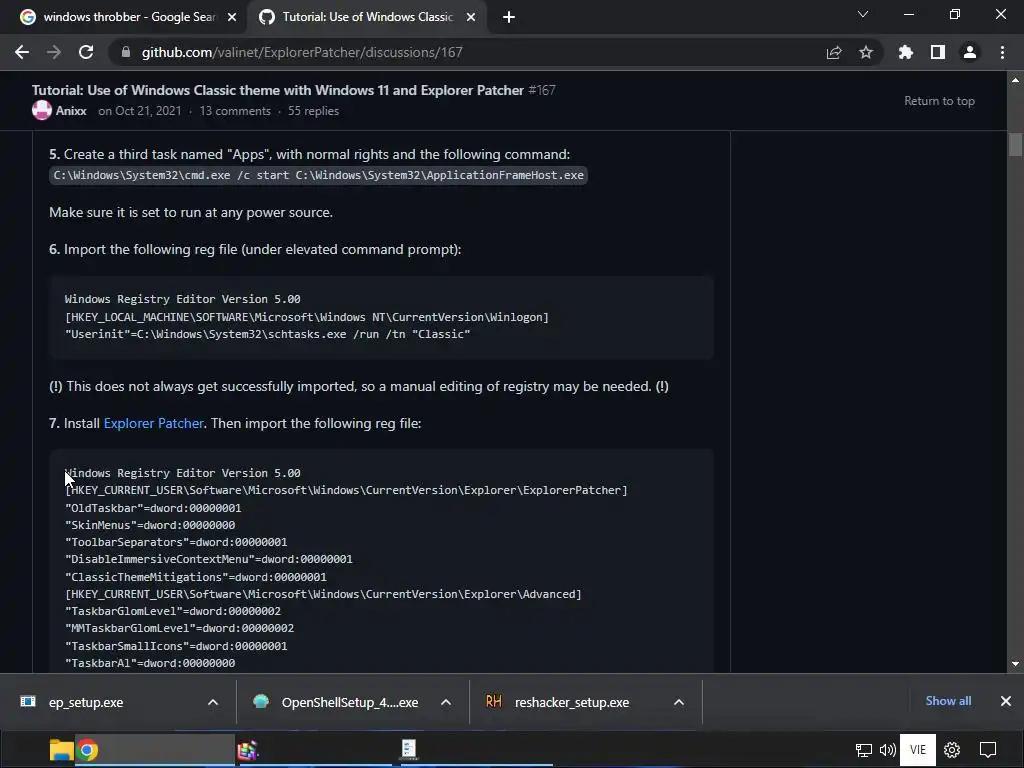
Task: Open notification center icon
Action: (988, 750)
